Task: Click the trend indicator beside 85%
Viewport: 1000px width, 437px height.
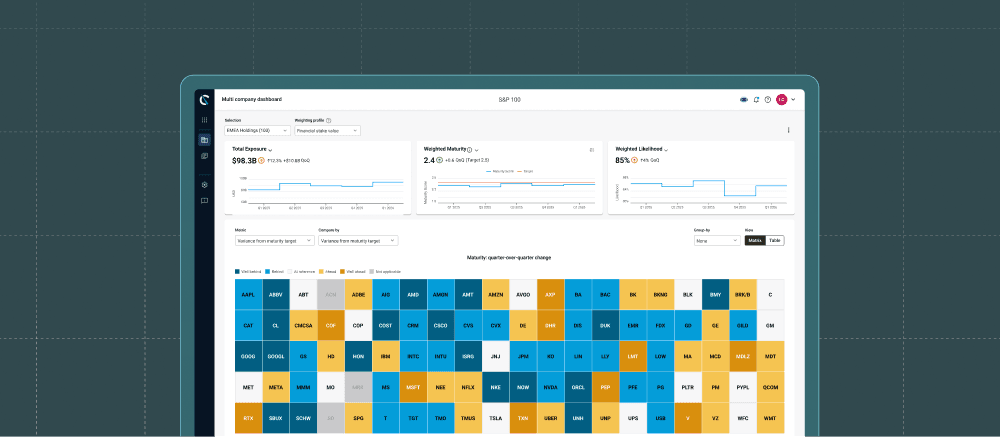Action: point(635,160)
